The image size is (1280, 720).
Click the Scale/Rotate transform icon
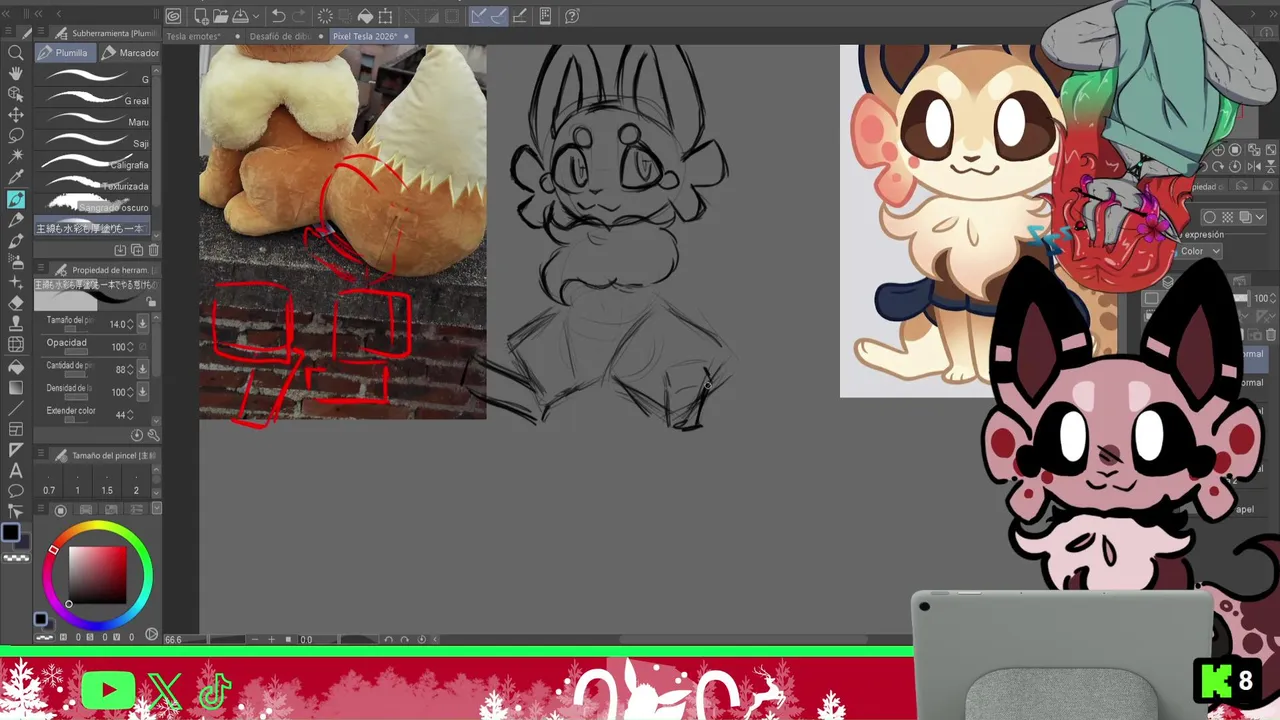point(385,16)
